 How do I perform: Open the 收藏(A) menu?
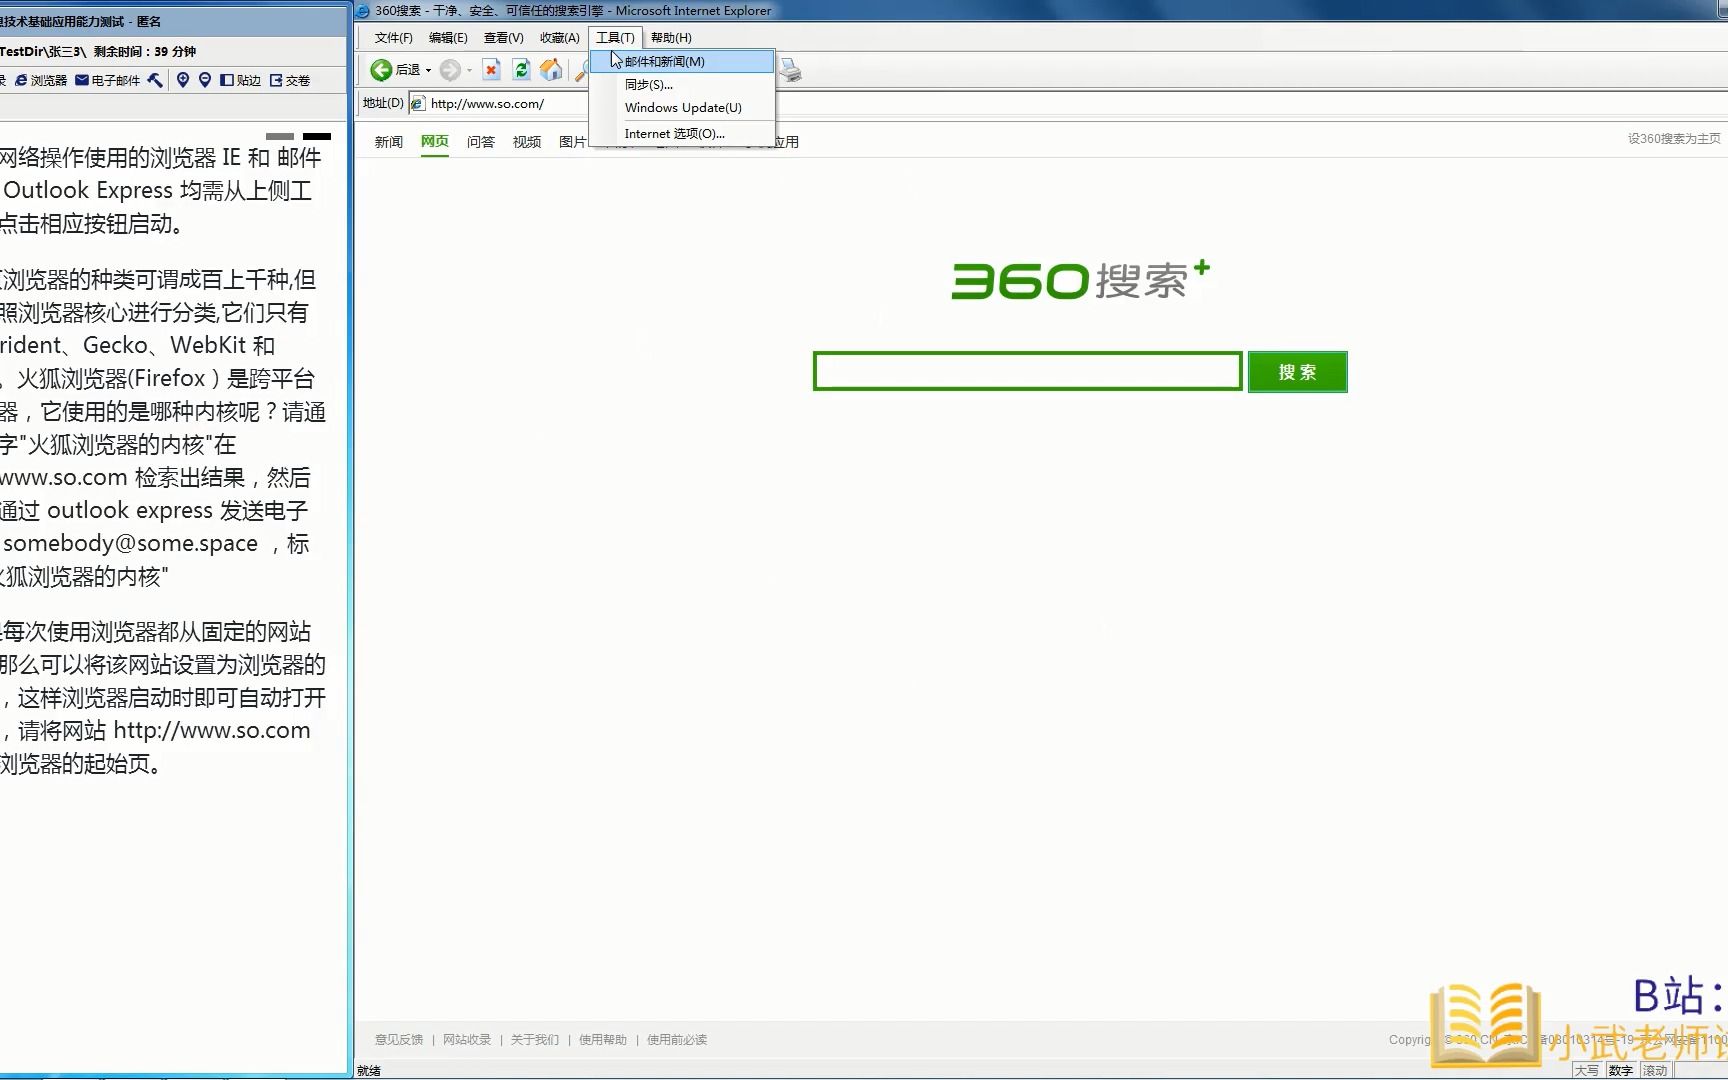click(x=559, y=38)
